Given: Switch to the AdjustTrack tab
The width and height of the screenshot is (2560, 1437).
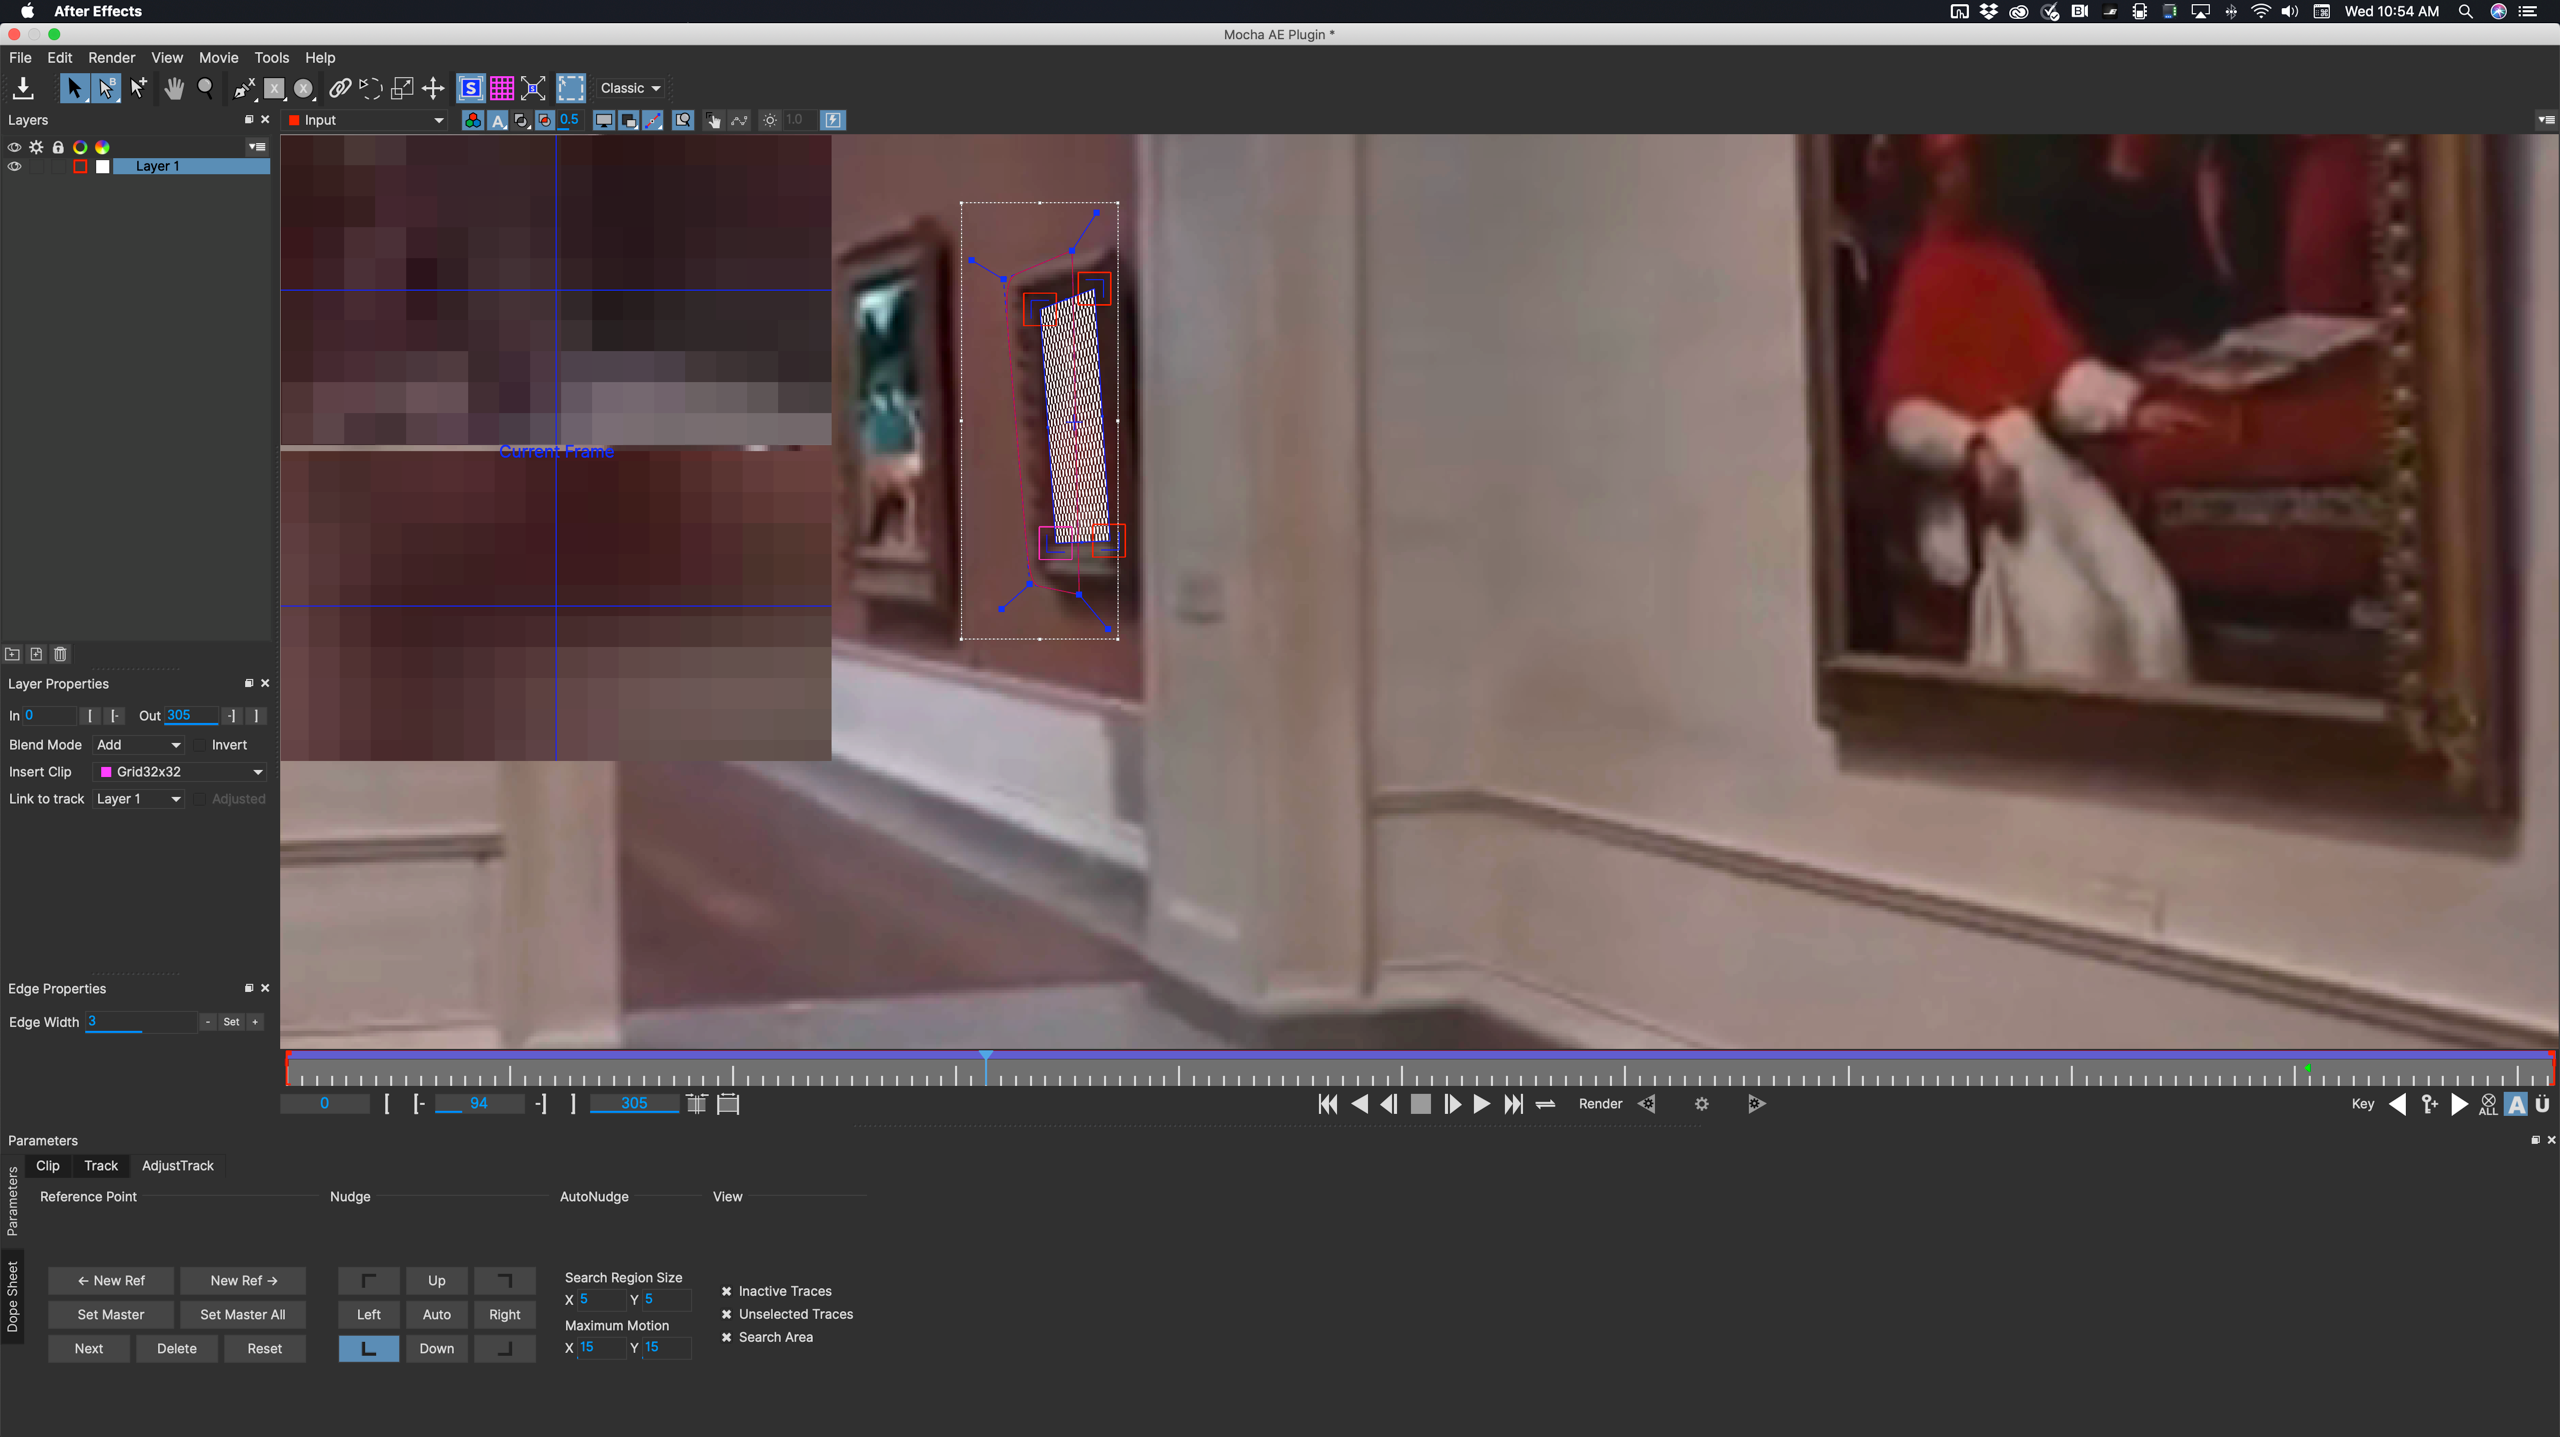Looking at the screenshot, I should 178,1165.
